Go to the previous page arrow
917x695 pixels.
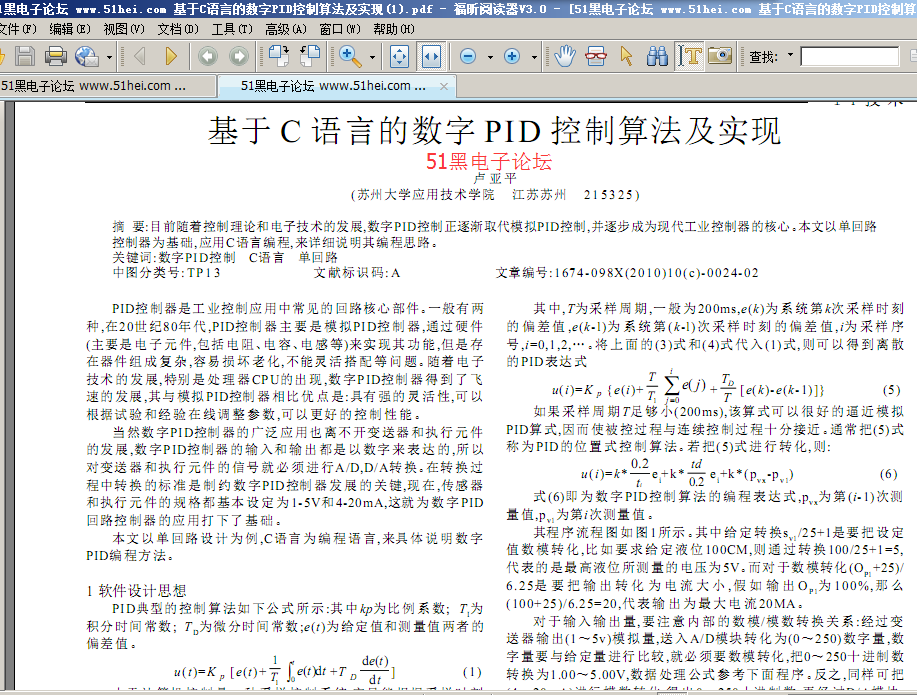tap(139, 56)
